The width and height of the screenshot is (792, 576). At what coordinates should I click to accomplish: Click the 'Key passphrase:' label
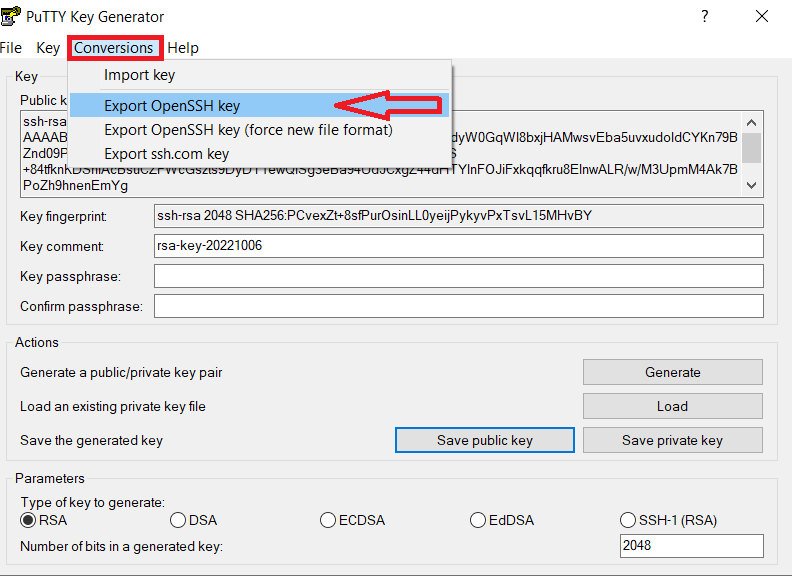[x=70, y=276]
